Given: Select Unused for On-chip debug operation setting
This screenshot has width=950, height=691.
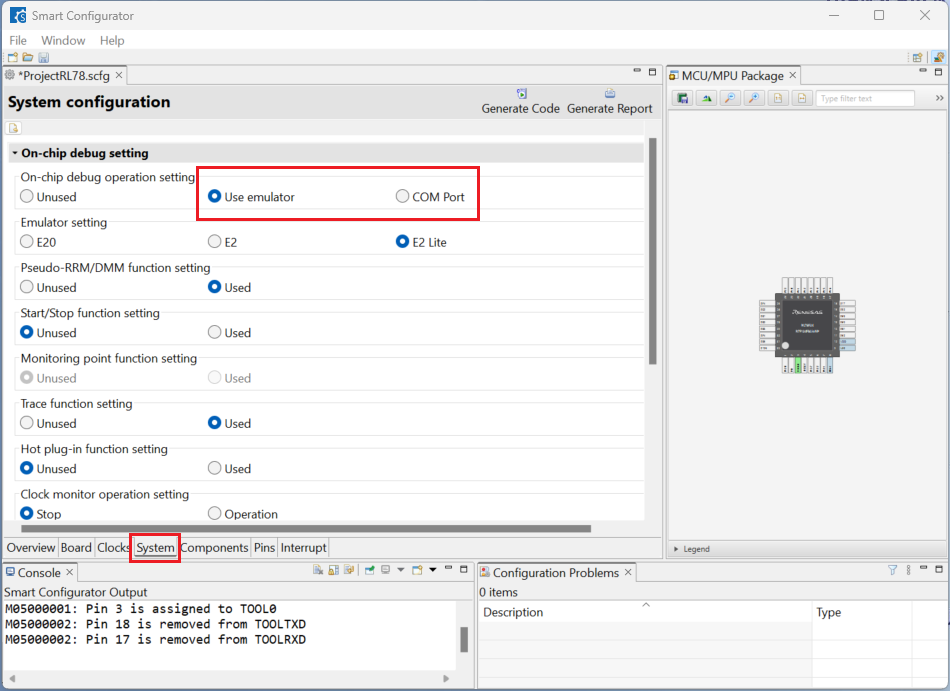Looking at the screenshot, I should 48,197.
